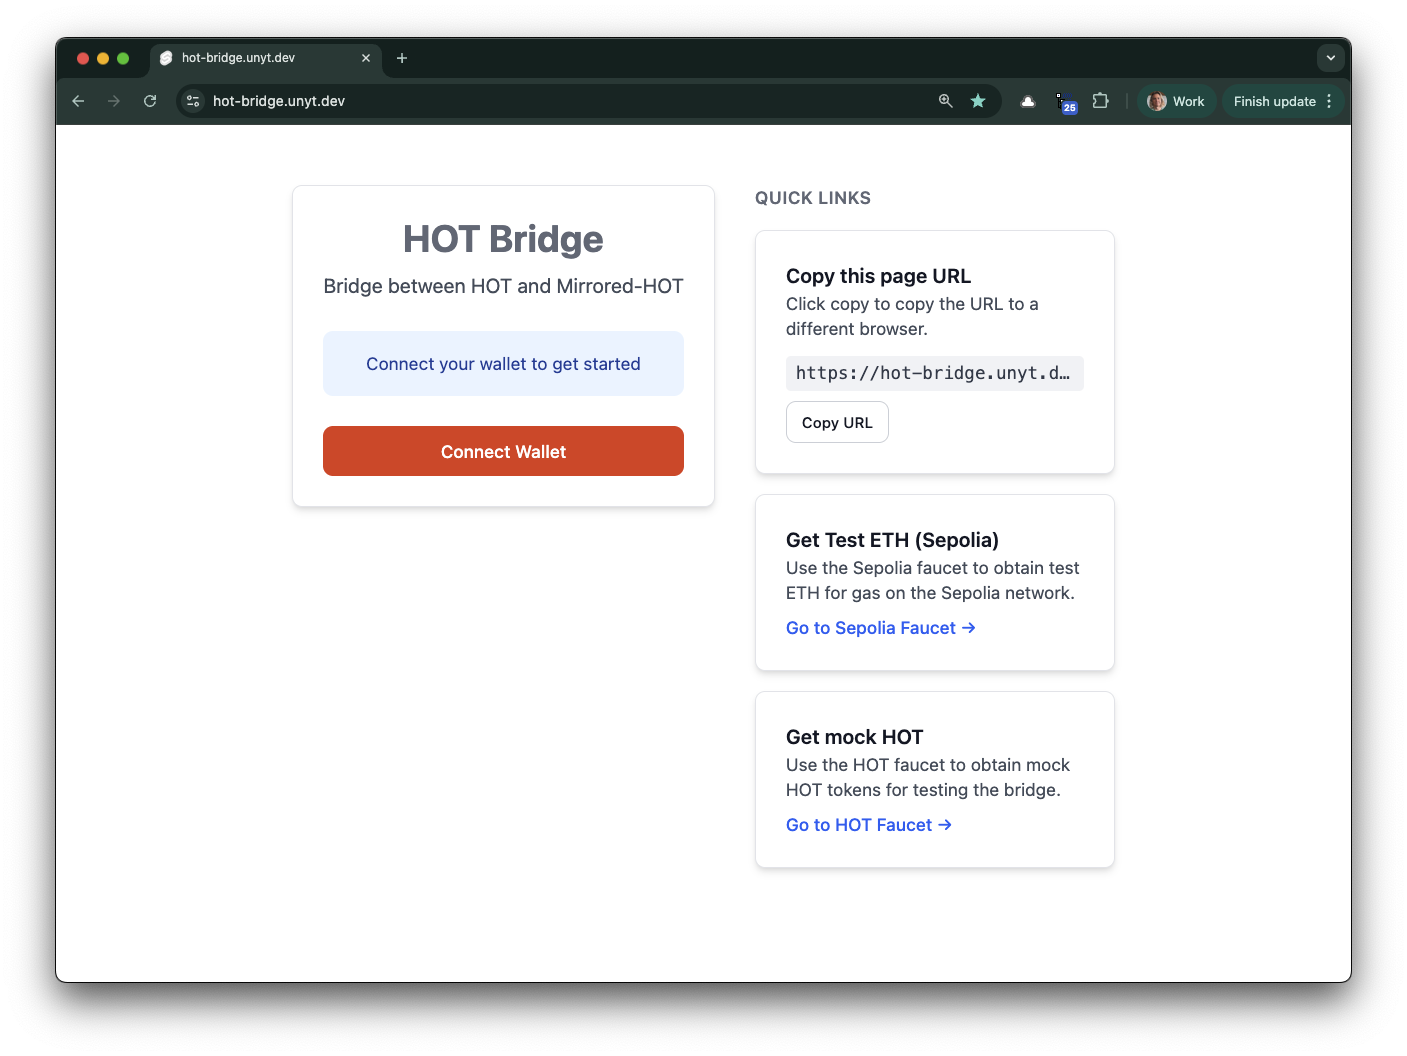Click the zoom magnifier in the address bar
The width and height of the screenshot is (1407, 1056).
(x=945, y=101)
